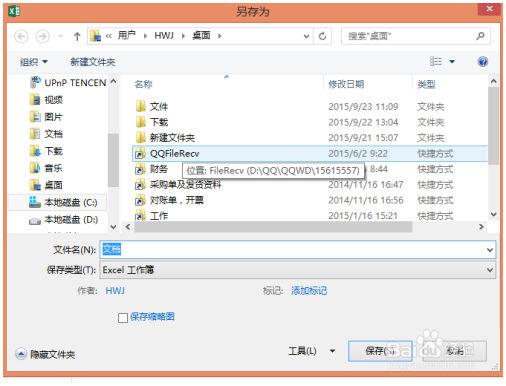Go up one folder level
This screenshot has width=506, height=386.
(x=77, y=36)
